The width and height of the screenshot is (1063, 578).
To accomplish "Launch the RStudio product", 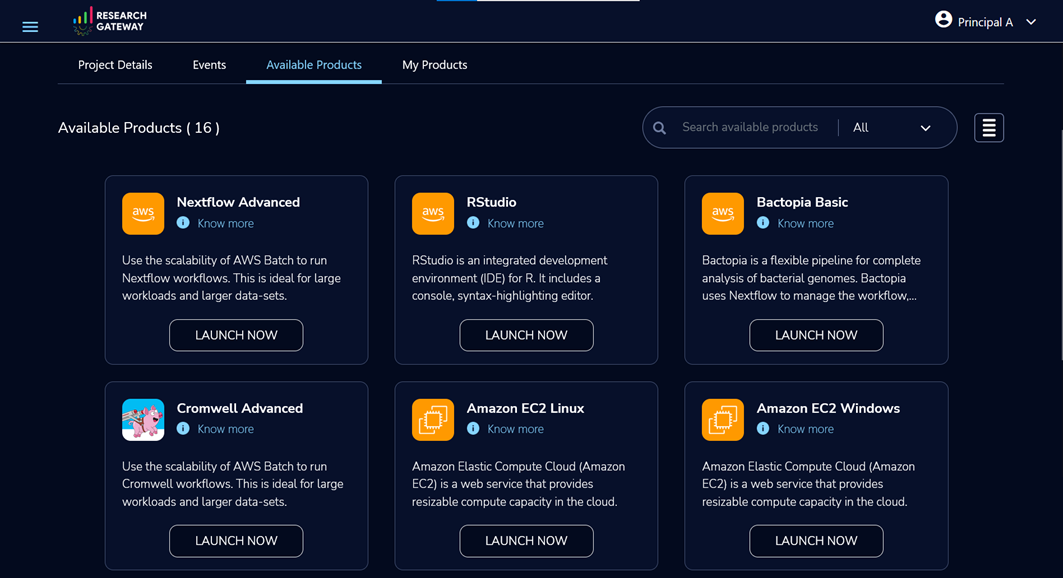I will click(x=526, y=335).
